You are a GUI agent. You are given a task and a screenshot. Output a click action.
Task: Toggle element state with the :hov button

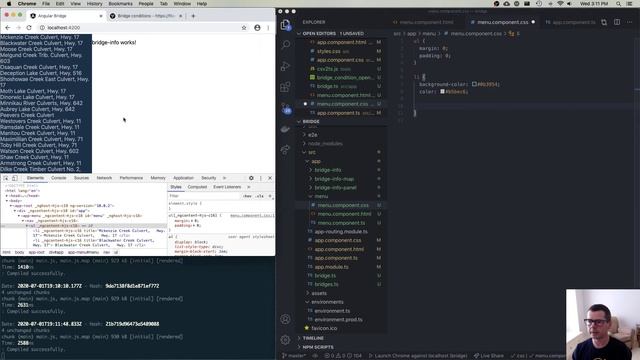coord(247,196)
